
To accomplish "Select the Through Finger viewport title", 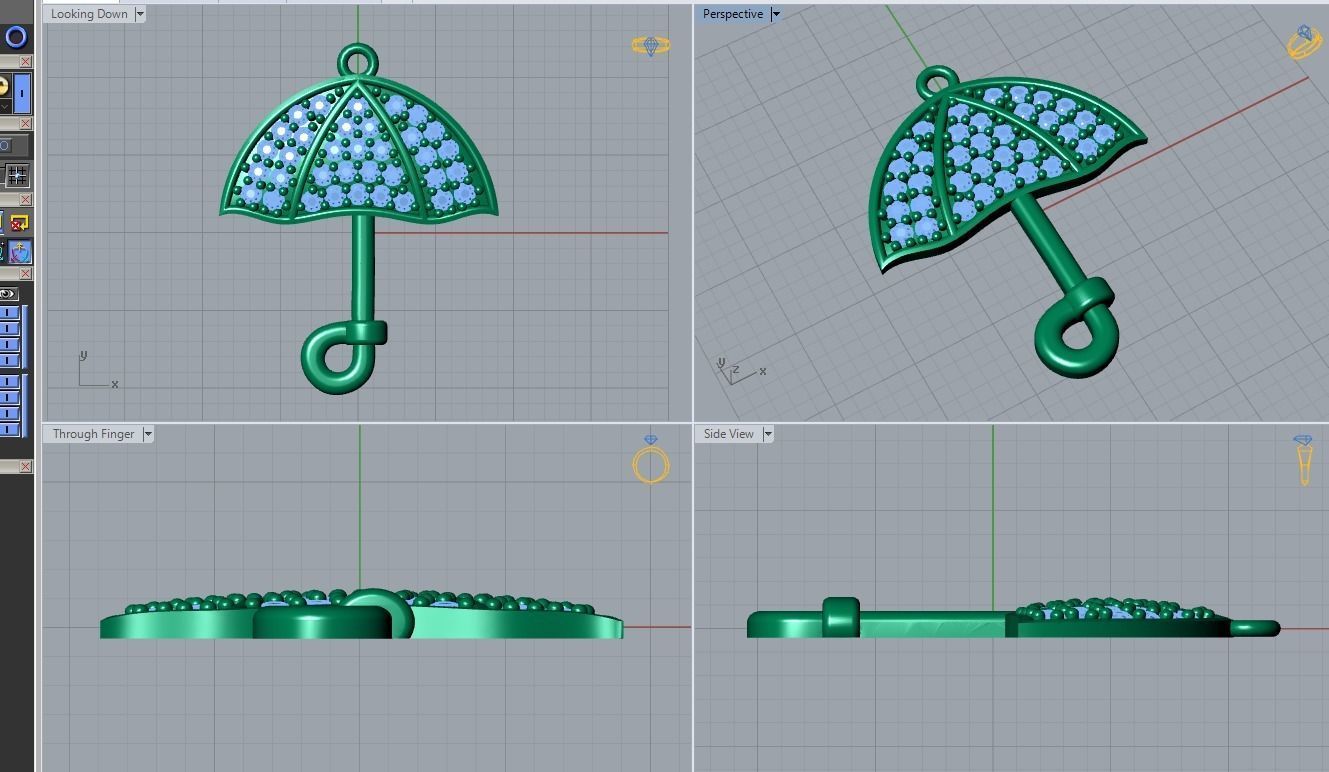I will coord(93,434).
